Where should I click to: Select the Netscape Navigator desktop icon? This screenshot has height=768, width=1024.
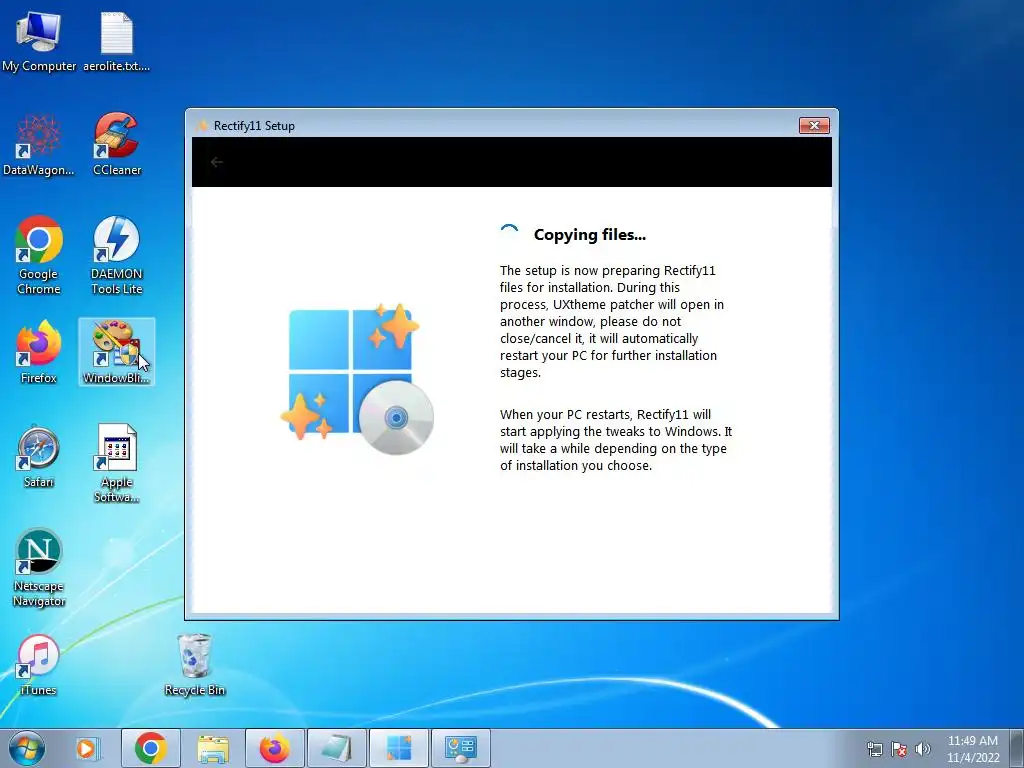[39, 568]
